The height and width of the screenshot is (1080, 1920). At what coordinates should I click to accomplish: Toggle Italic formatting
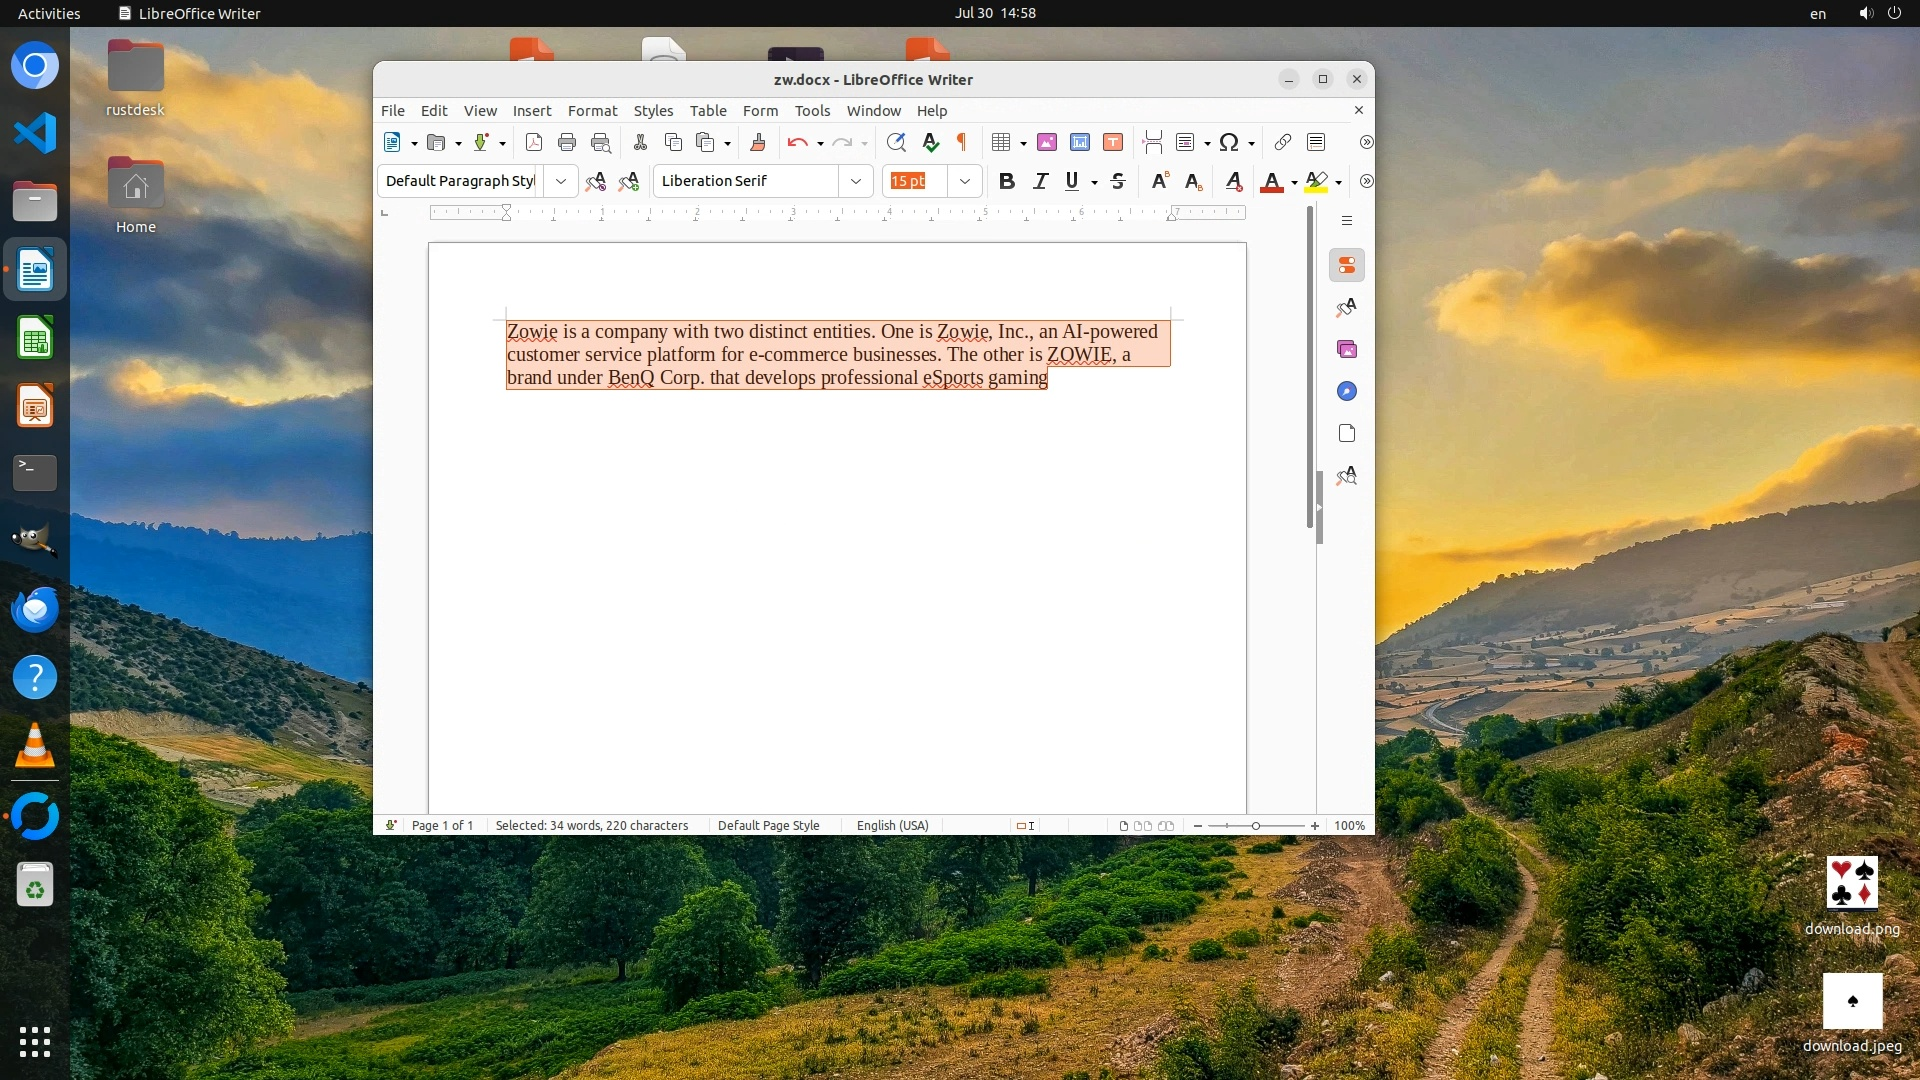1040,181
